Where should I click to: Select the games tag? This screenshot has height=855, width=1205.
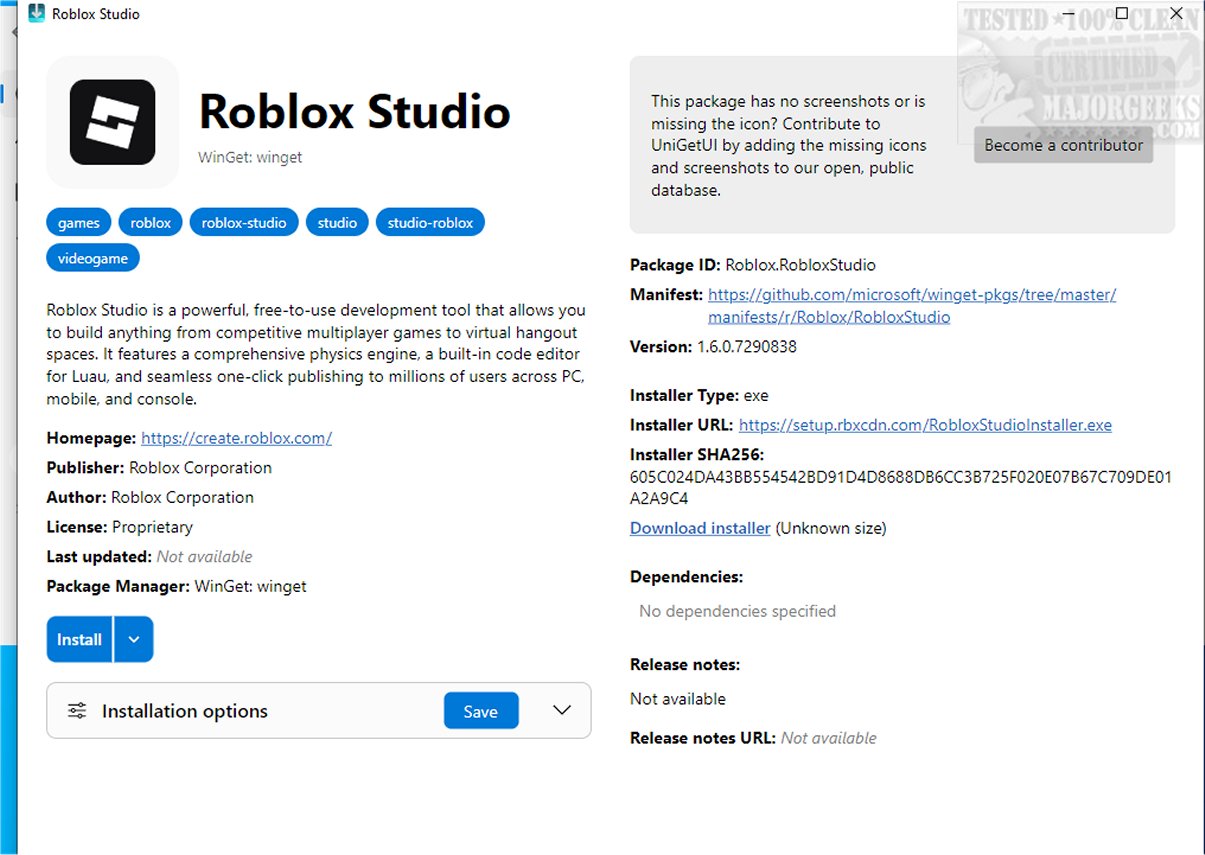click(79, 222)
